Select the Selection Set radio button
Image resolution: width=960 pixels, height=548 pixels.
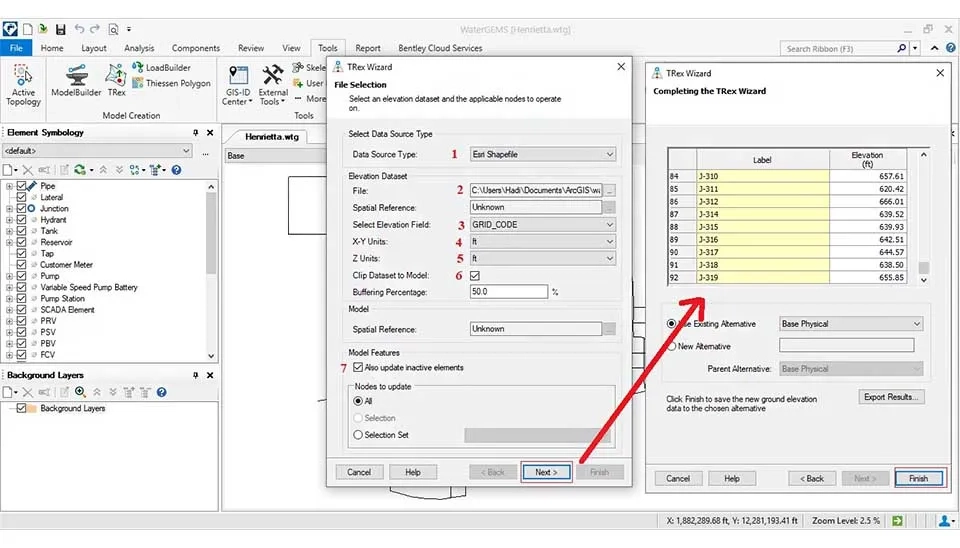(358, 435)
